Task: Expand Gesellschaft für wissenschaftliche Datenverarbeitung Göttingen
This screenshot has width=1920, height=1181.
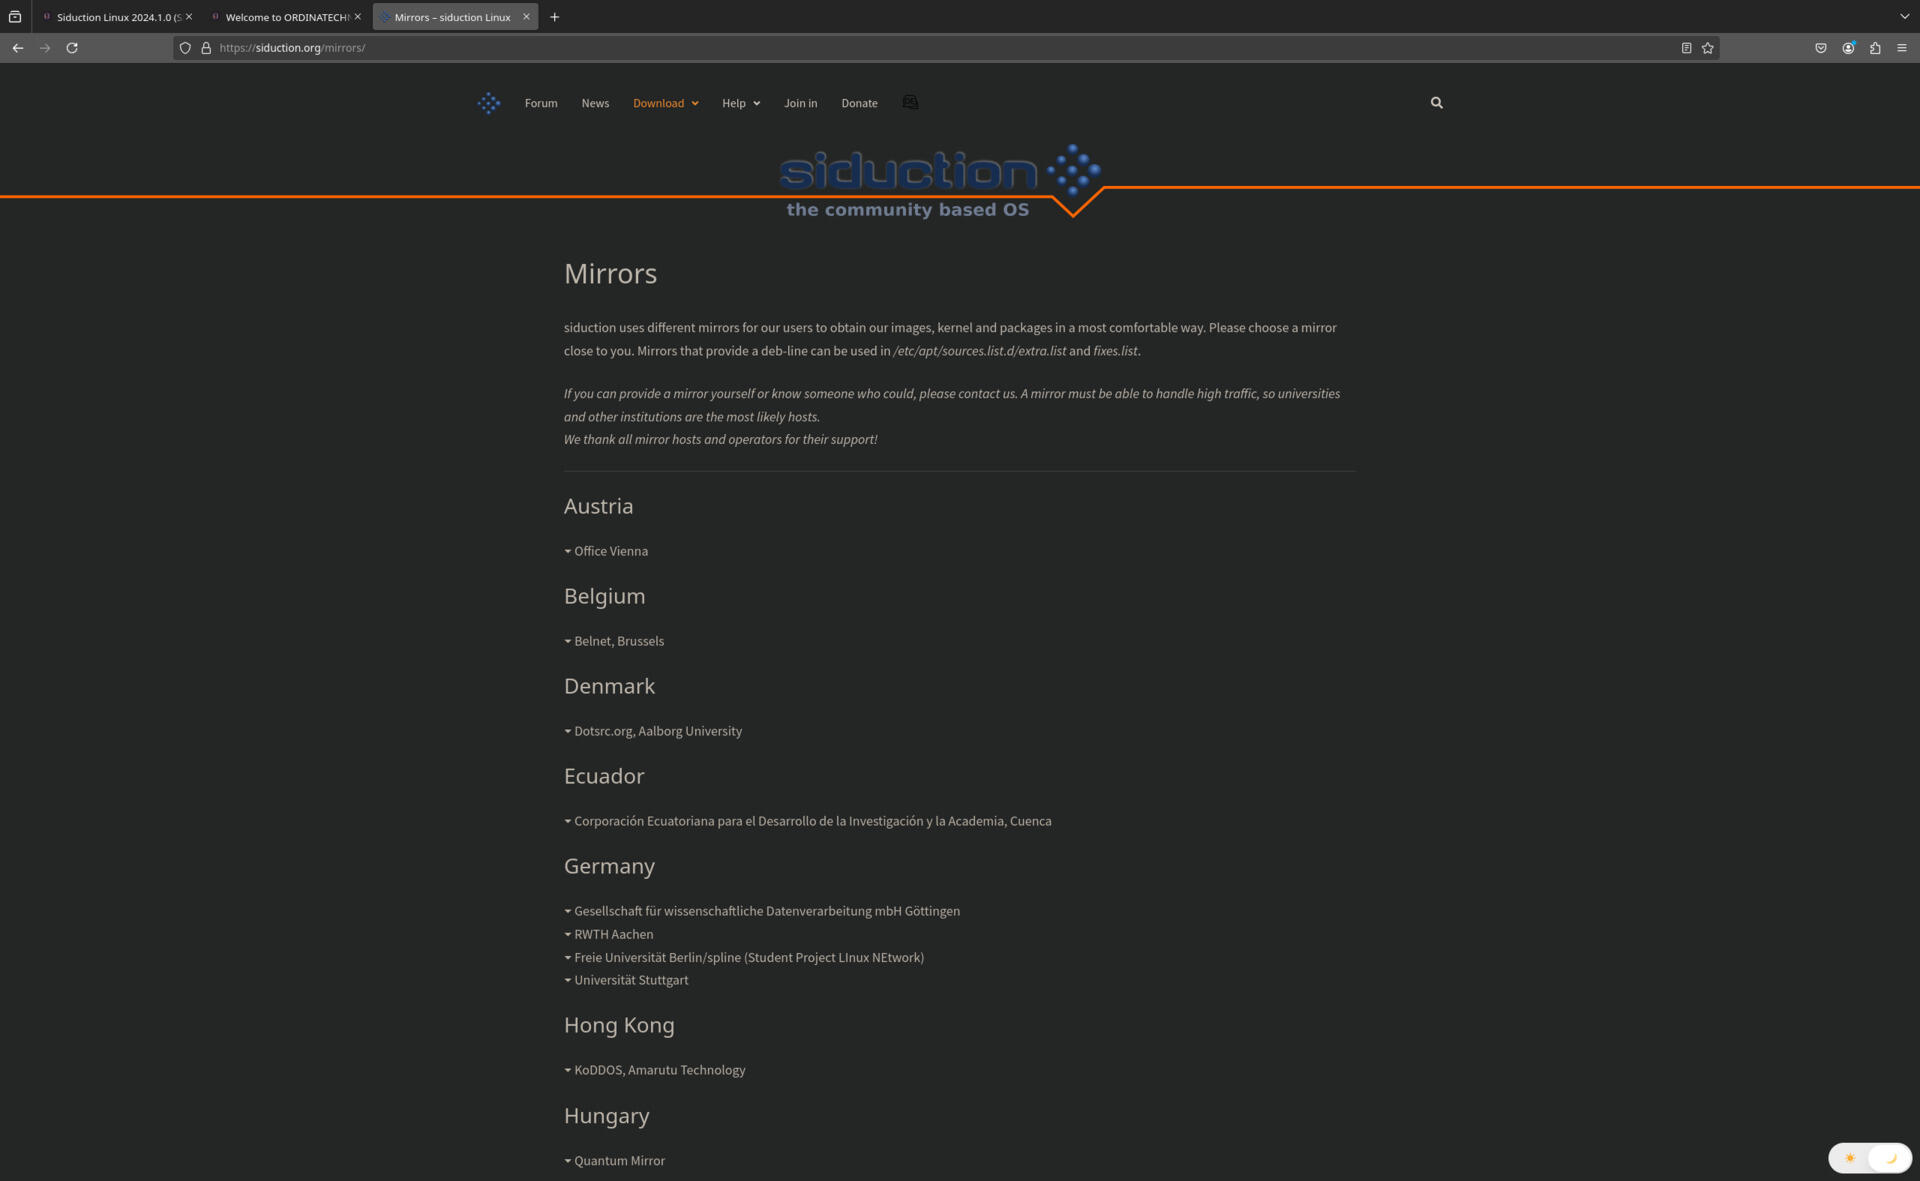Action: pos(762,911)
